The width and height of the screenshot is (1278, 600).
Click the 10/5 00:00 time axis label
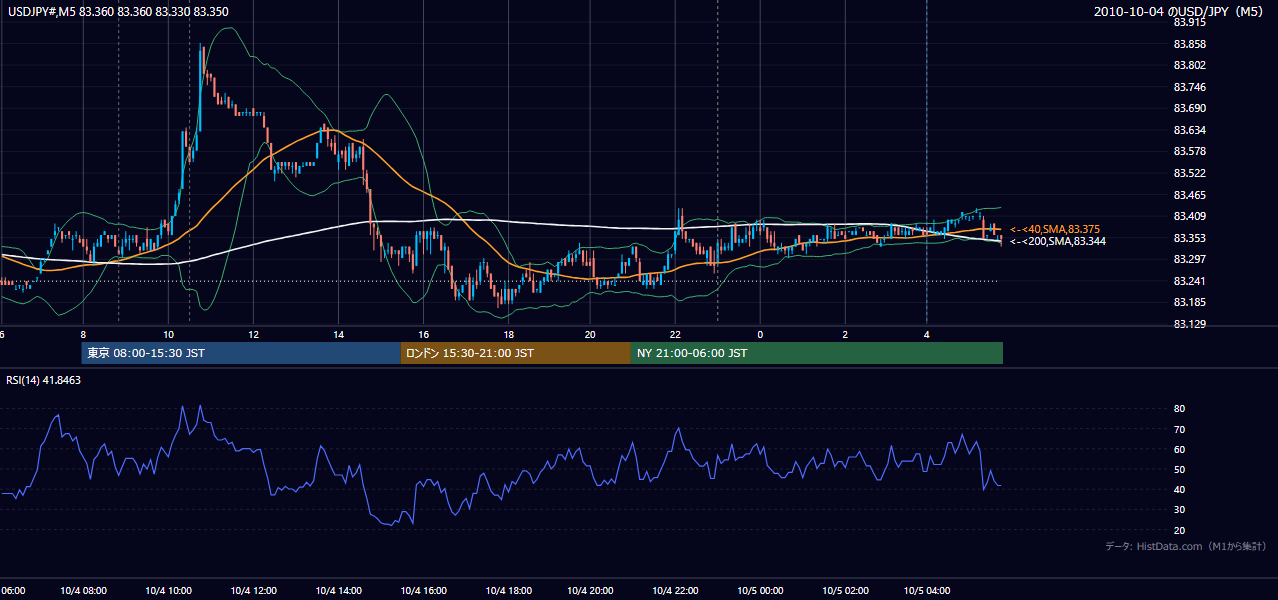760,590
